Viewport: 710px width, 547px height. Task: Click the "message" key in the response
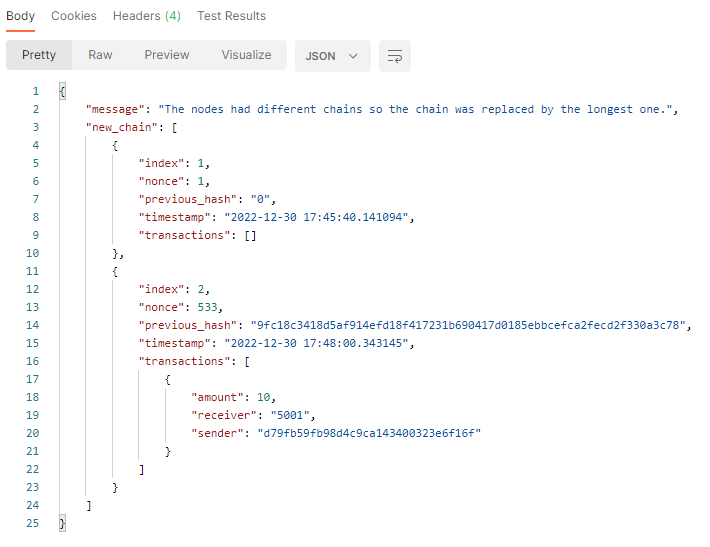point(118,110)
